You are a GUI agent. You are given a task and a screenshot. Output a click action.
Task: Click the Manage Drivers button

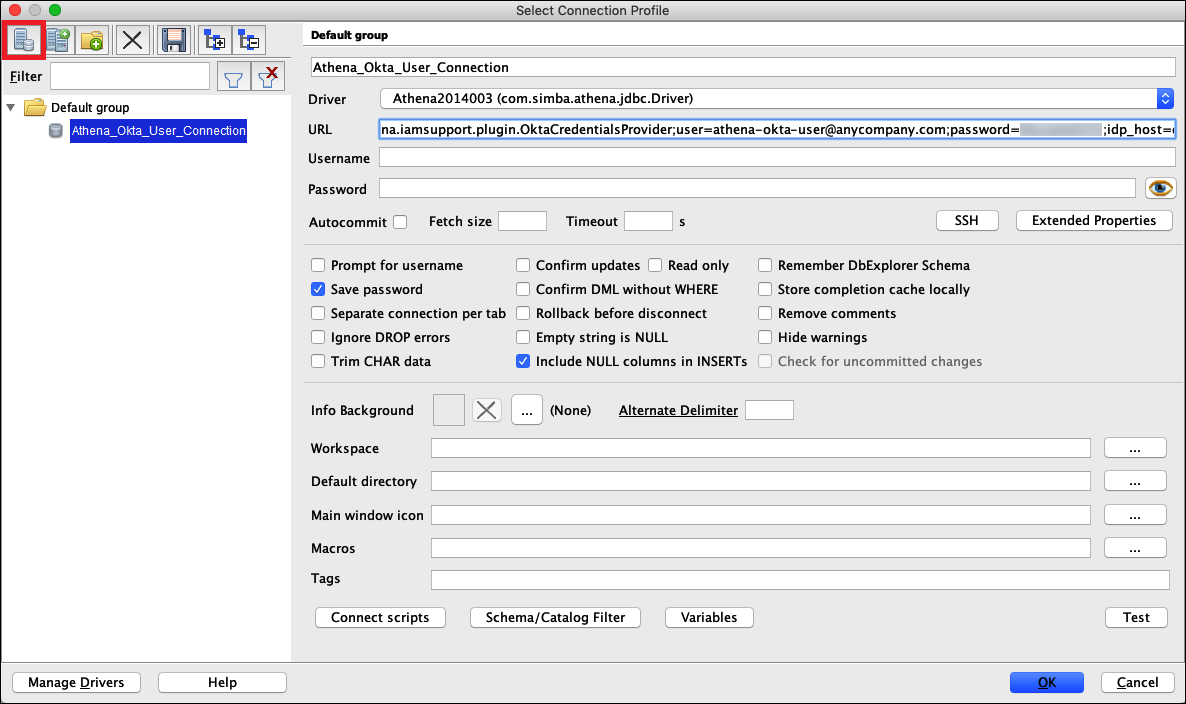click(x=76, y=682)
